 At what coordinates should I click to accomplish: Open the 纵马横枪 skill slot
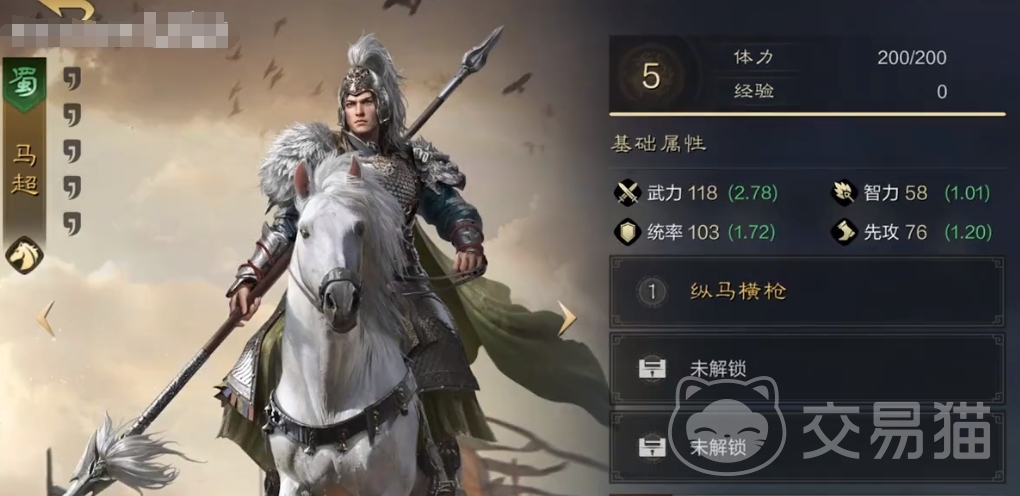[x=807, y=292]
